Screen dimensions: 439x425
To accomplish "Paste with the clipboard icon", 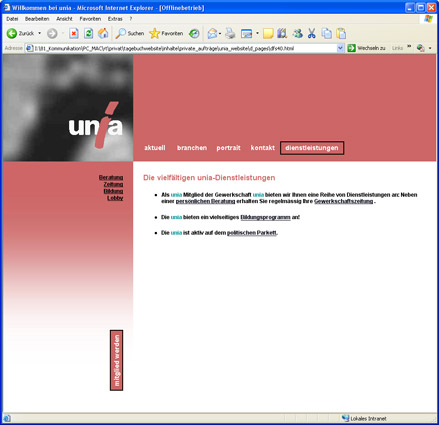I will pos(341,33).
